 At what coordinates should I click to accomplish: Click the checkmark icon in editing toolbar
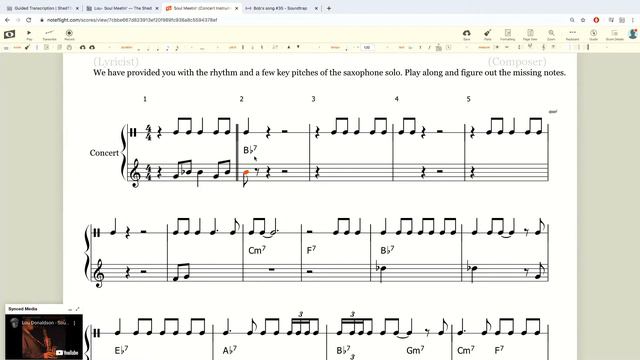27,47
